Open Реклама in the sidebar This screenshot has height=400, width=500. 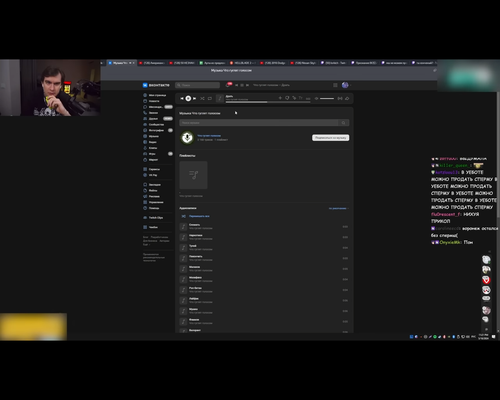point(152,196)
